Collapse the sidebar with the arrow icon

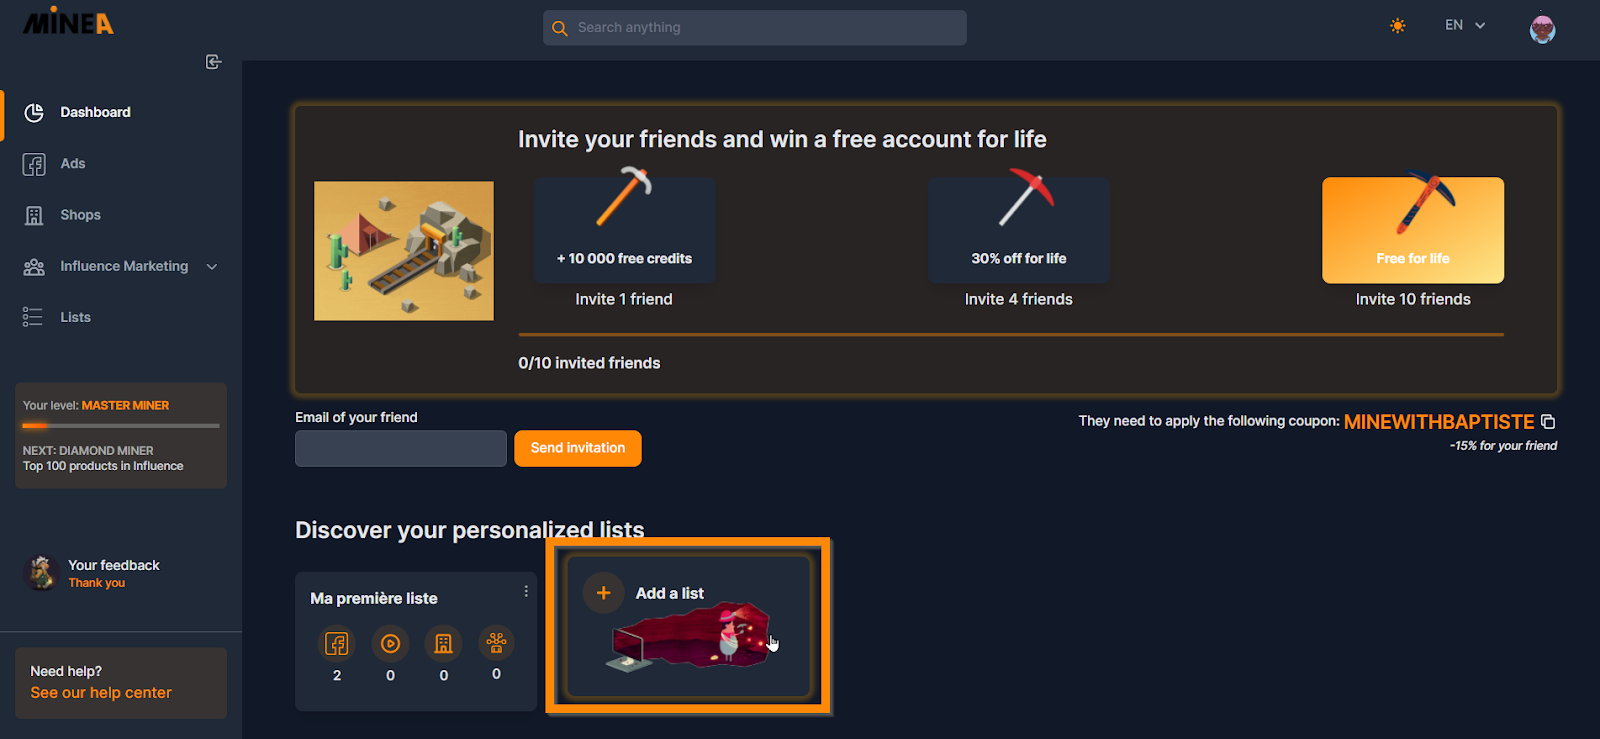point(213,62)
